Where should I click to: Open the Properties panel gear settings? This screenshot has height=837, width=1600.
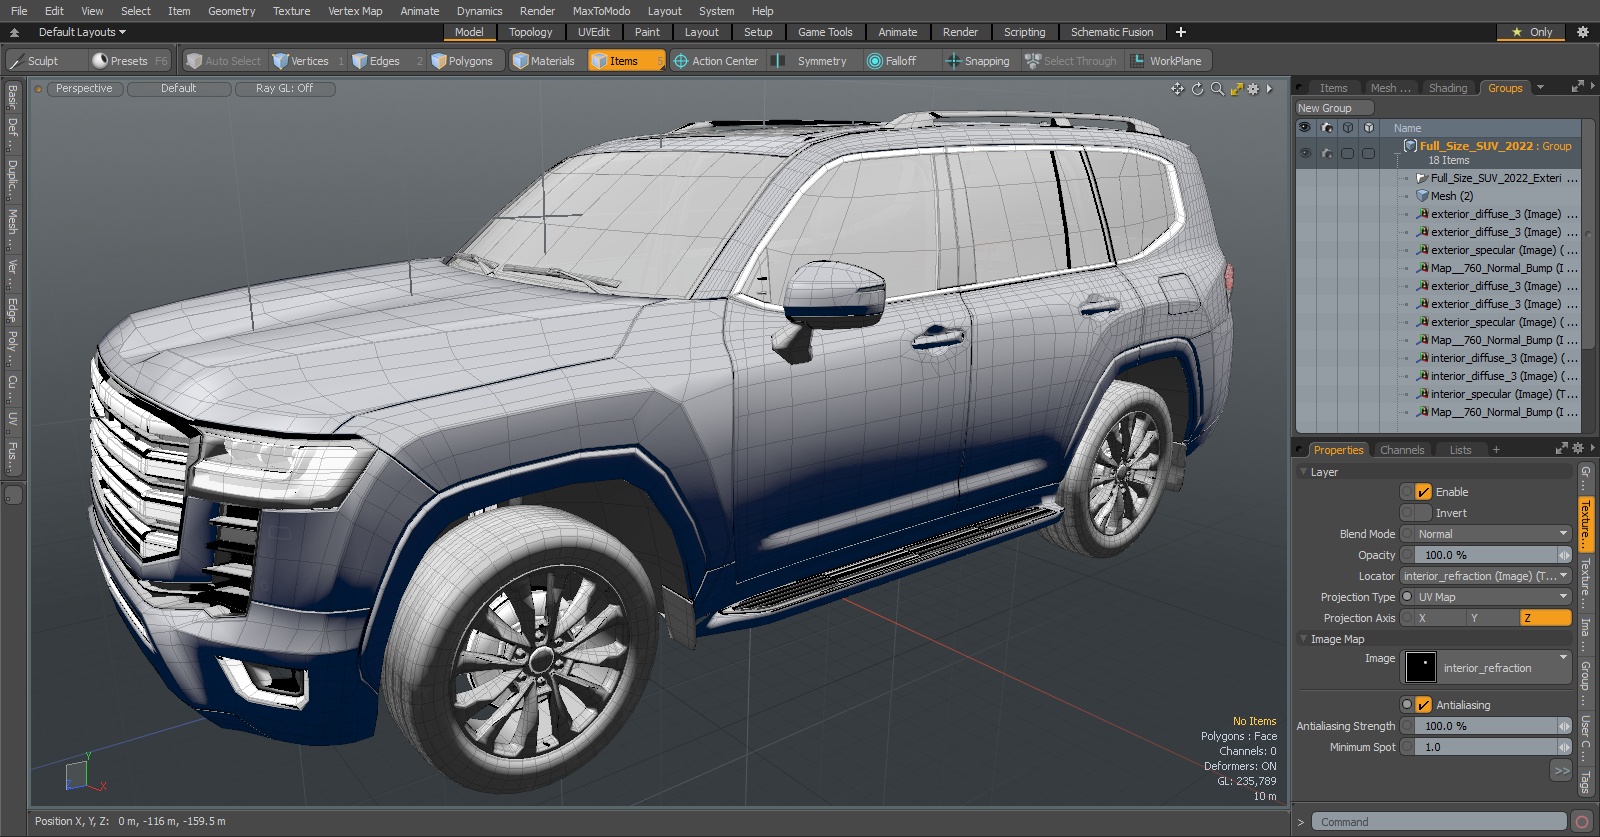click(x=1578, y=448)
